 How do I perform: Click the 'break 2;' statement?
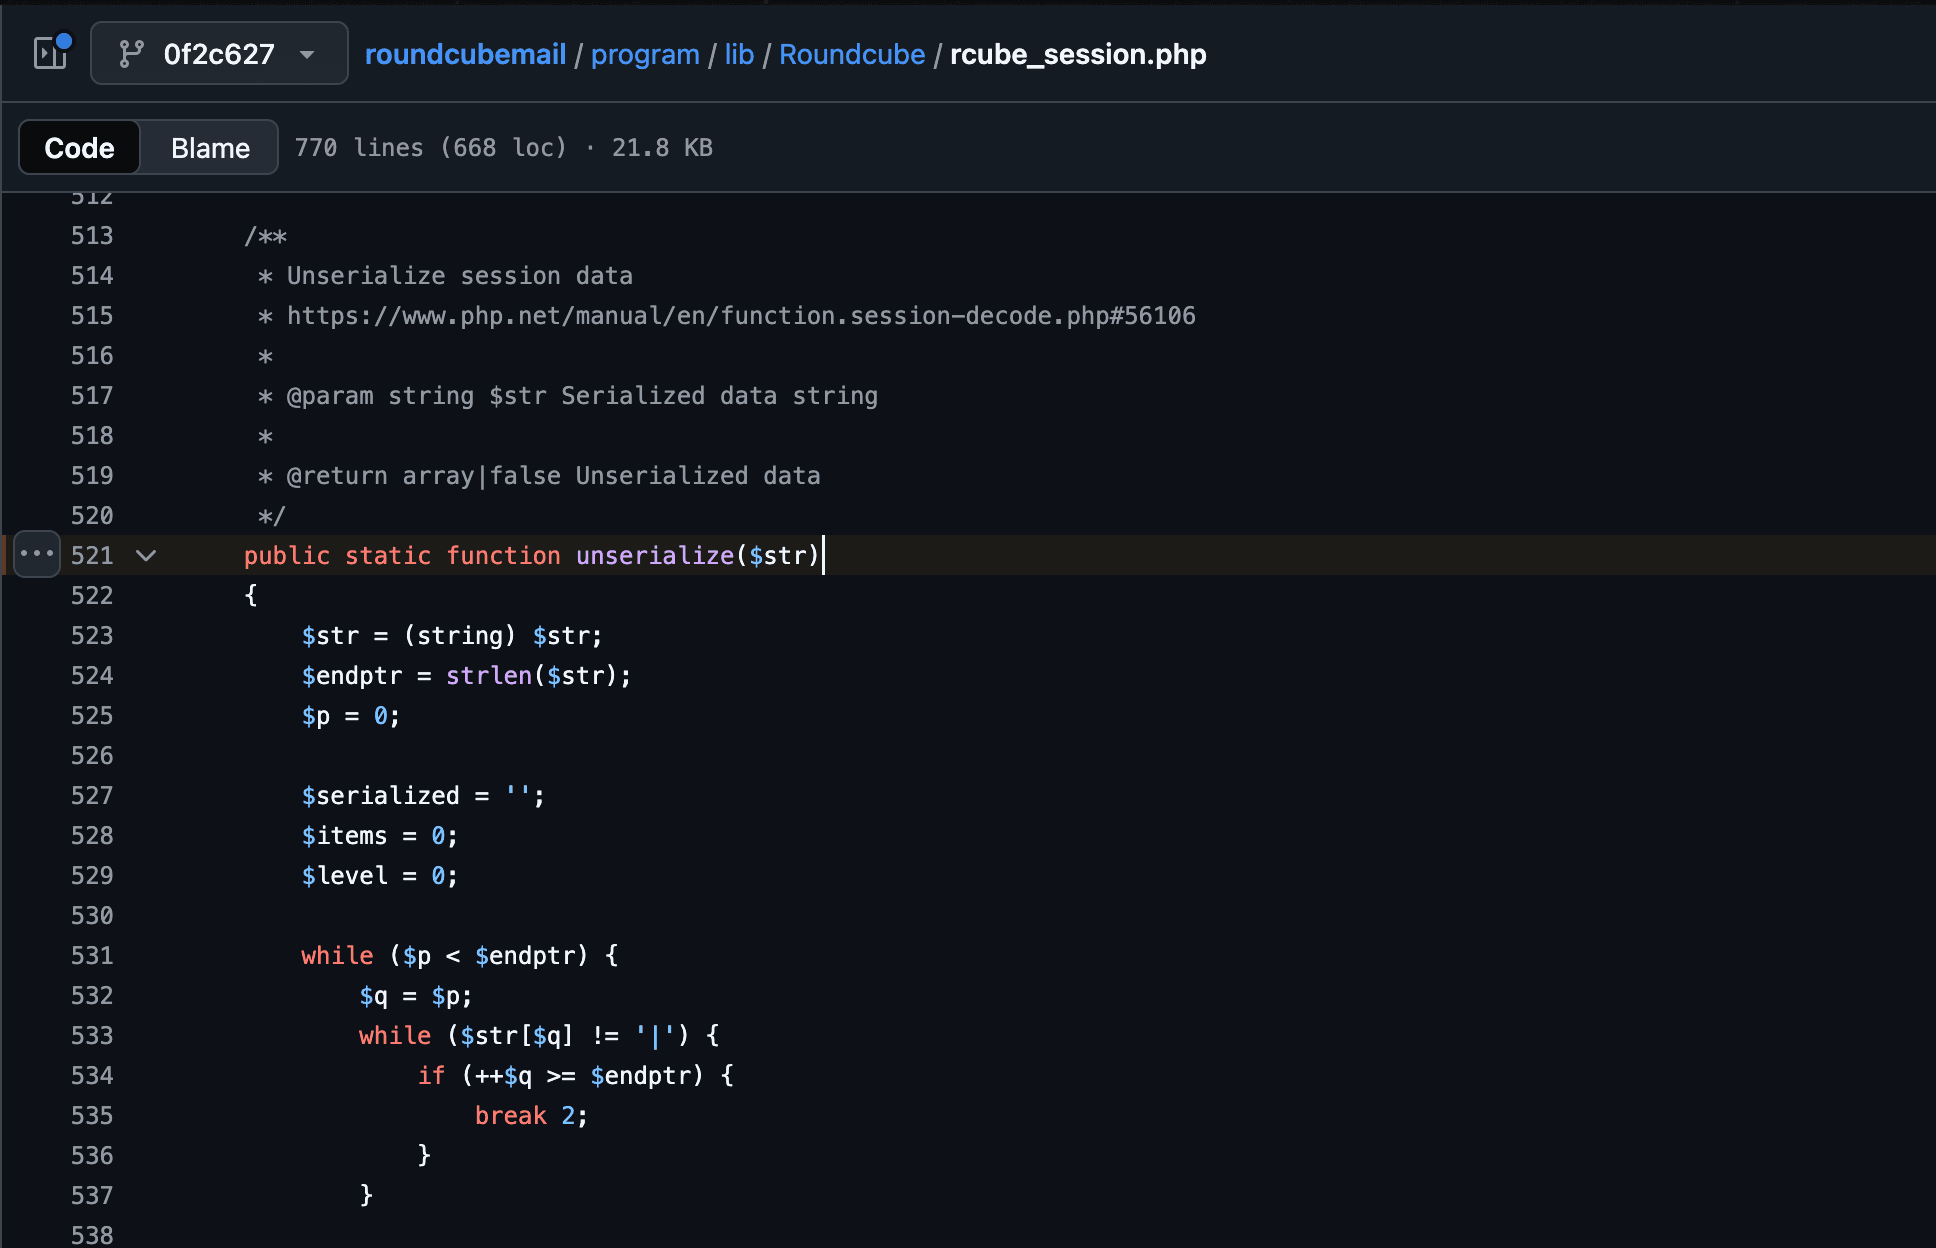click(x=531, y=1115)
